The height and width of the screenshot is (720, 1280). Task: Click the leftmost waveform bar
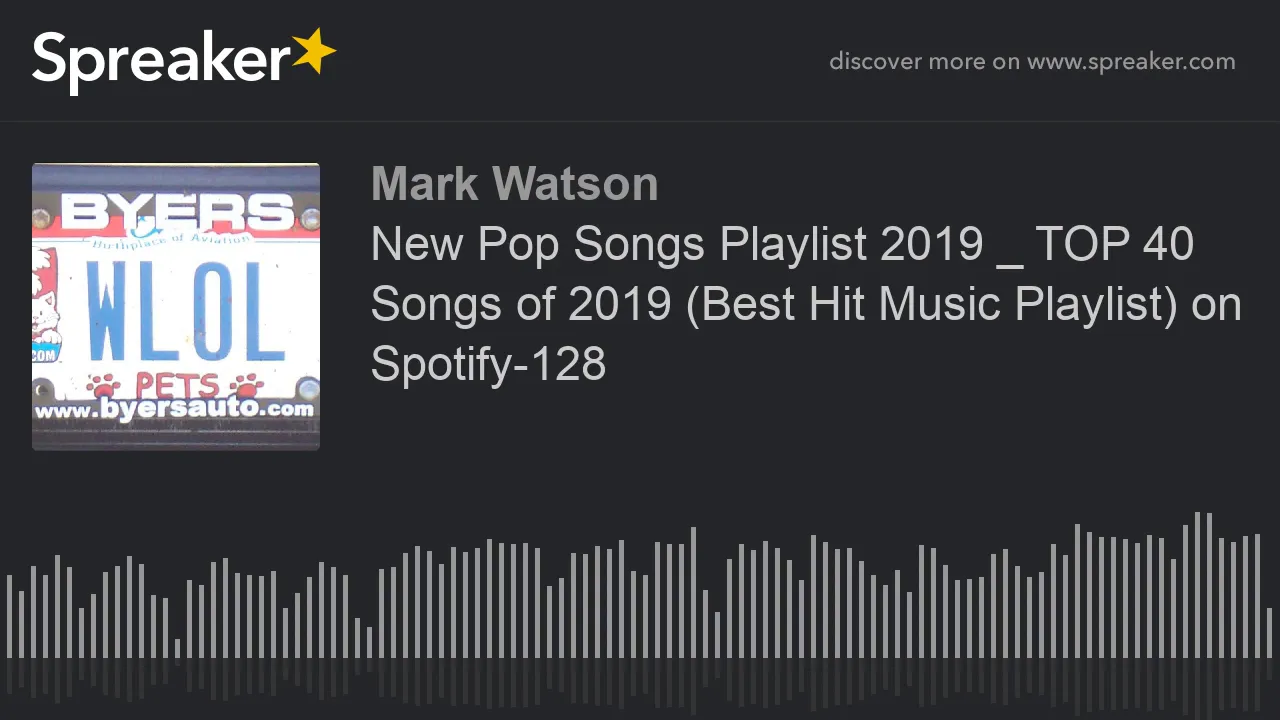[9, 616]
